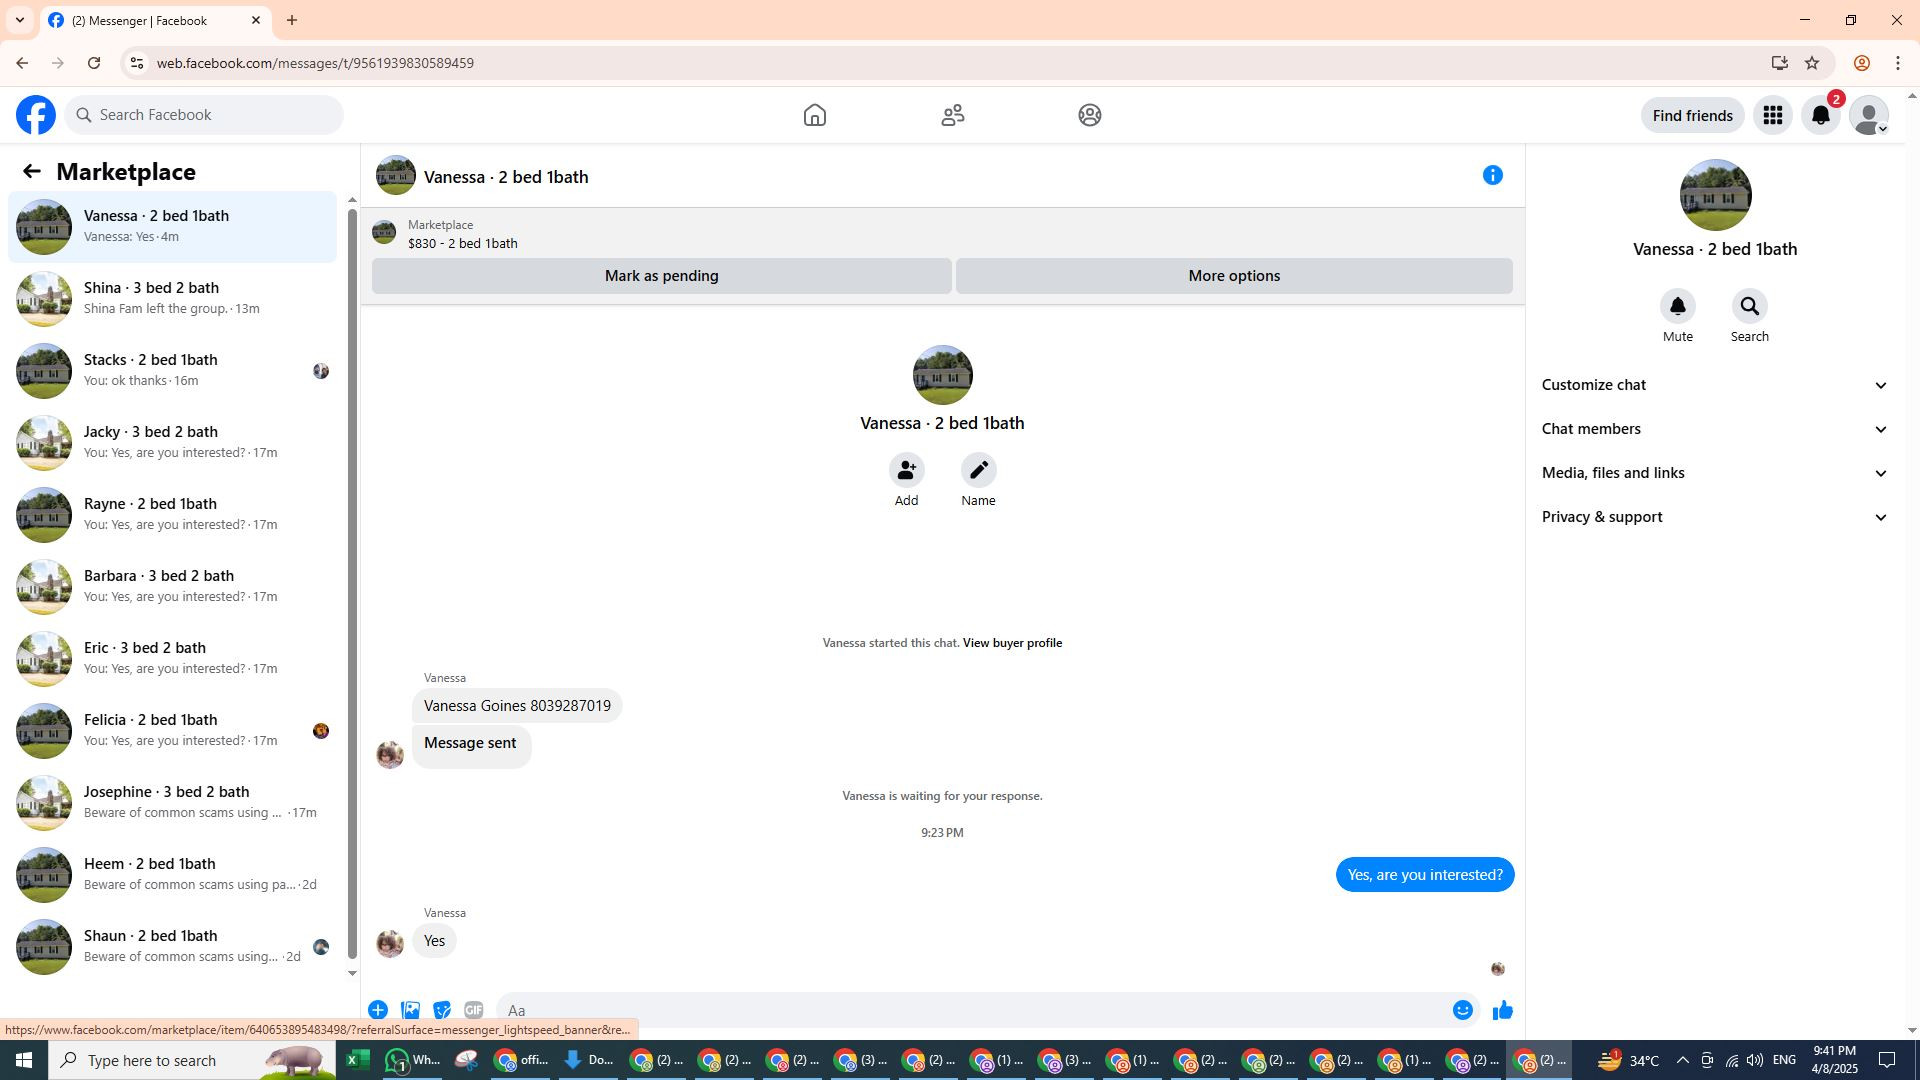Open View buyer profile link

[x=1012, y=643]
